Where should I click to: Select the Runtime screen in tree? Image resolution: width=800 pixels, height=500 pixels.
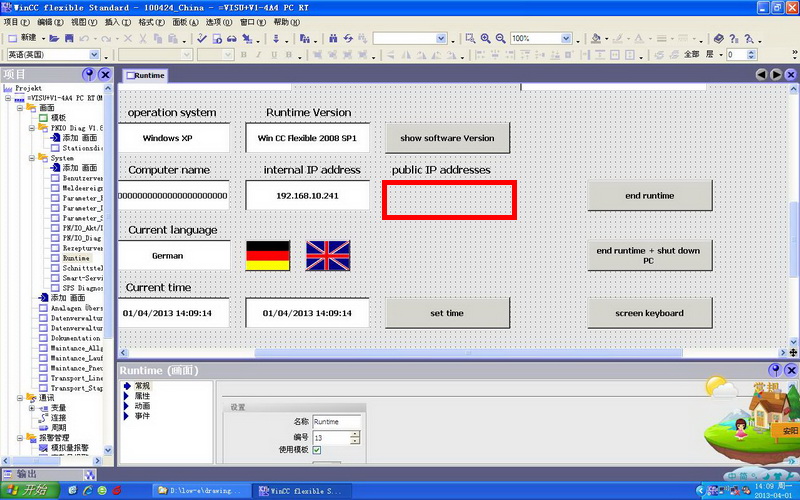tap(76, 258)
